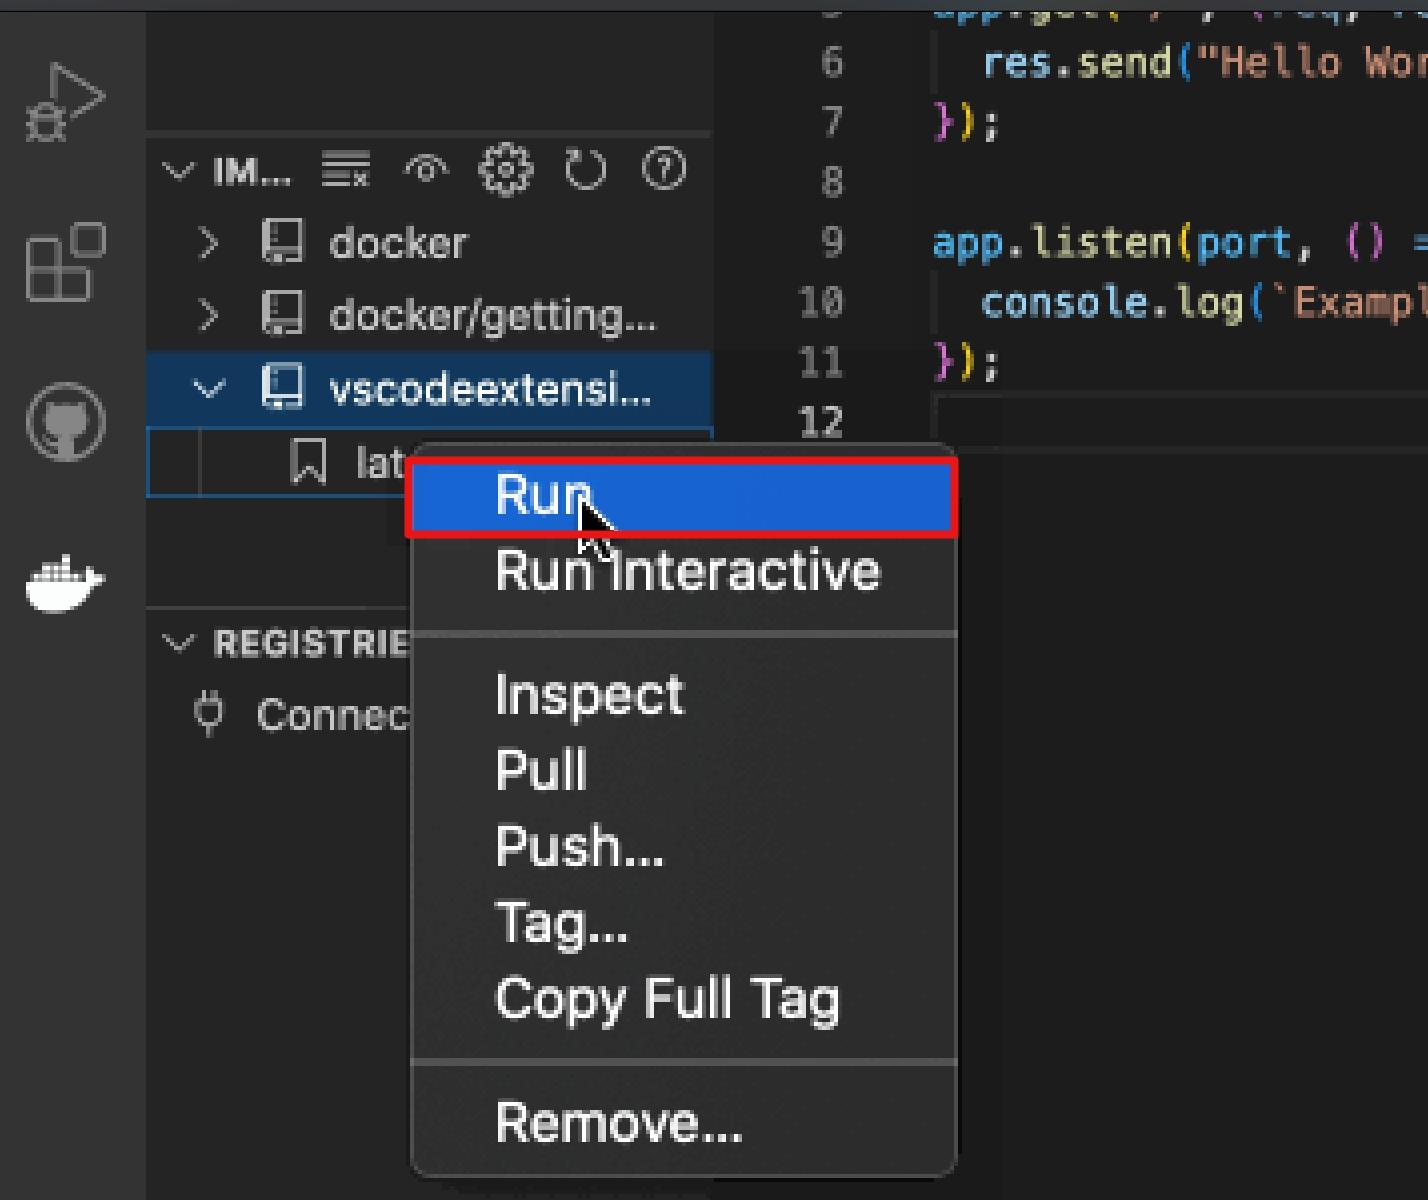The height and width of the screenshot is (1200, 1428).
Task: Click Copy Full Tag option
Action: (x=667, y=999)
